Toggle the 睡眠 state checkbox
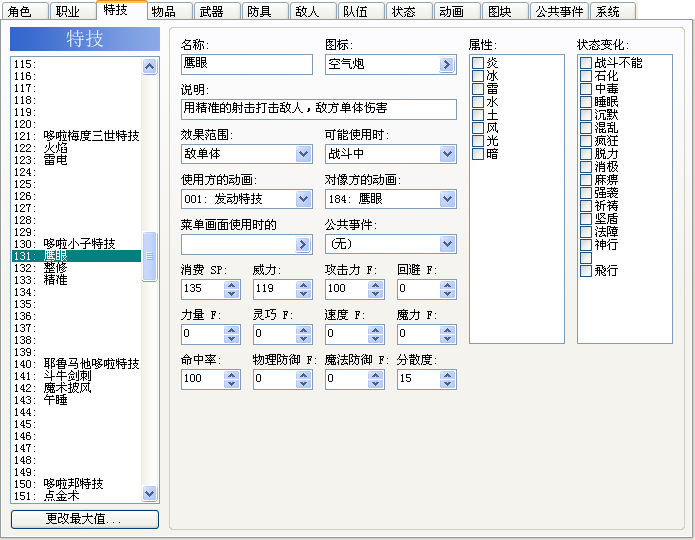The image size is (695, 540). coord(586,102)
